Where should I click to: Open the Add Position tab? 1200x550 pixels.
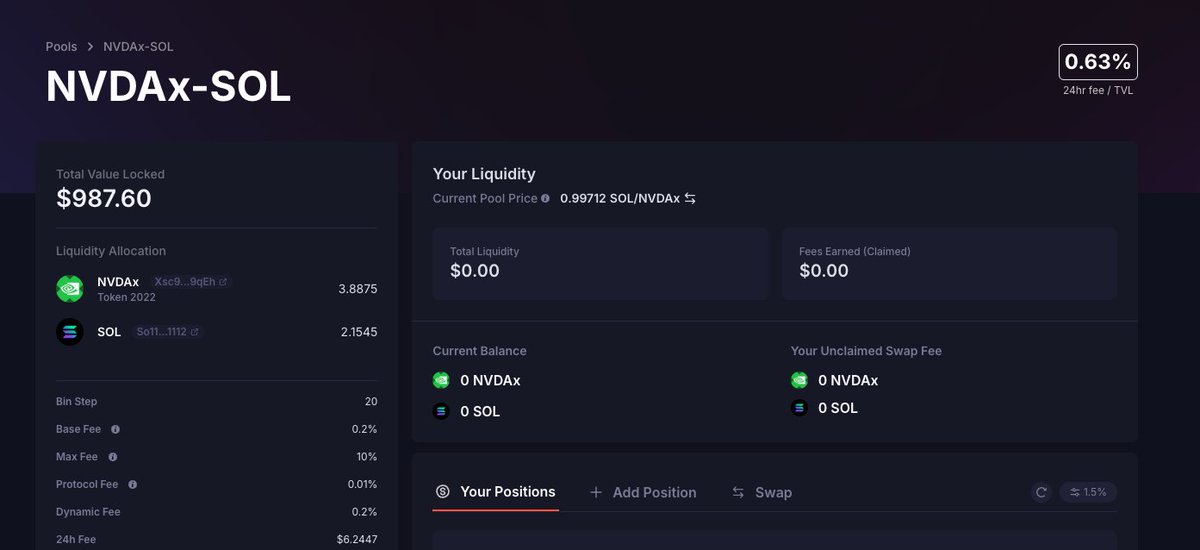pos(643,492)
